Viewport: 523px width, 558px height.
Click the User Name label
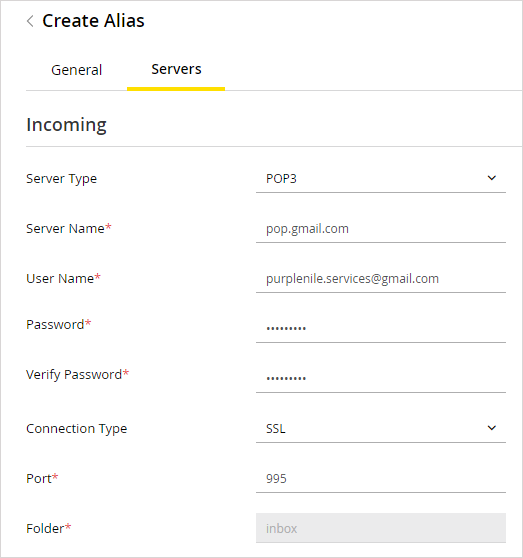(63, 278)
